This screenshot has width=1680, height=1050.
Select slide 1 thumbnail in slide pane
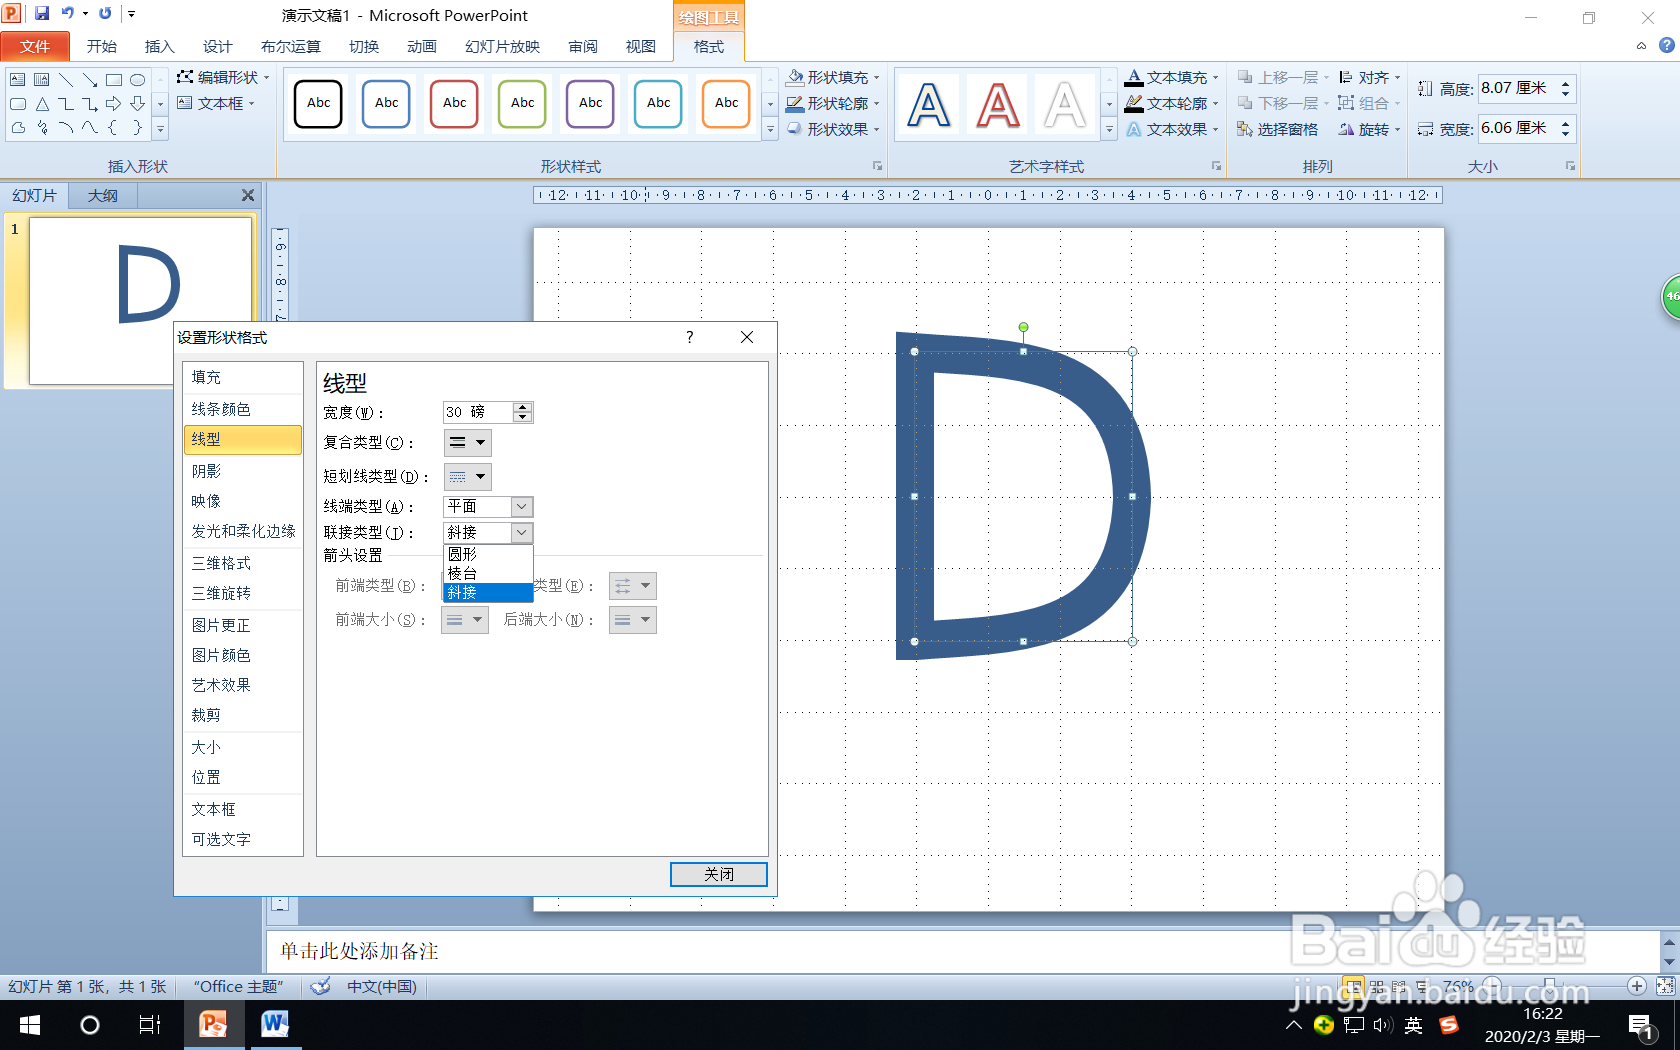140,300
